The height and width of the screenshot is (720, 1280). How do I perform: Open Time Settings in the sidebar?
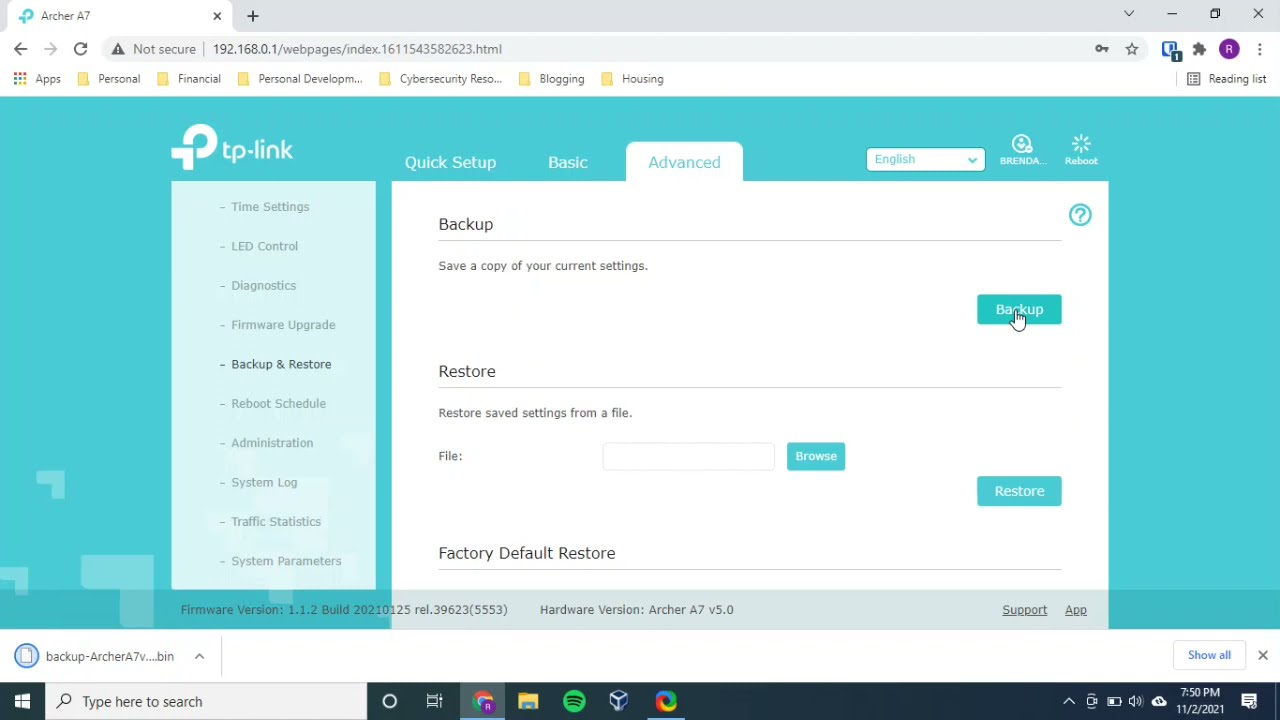coord(270,207)
